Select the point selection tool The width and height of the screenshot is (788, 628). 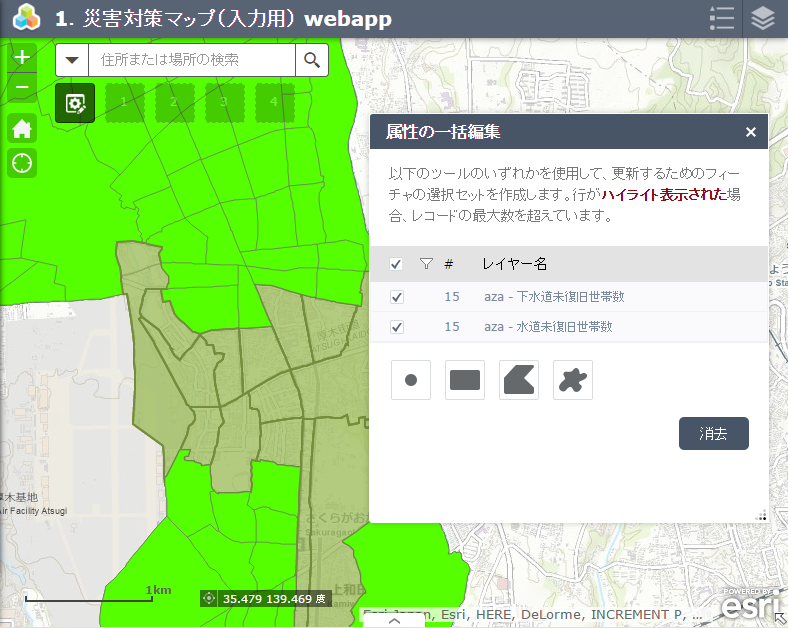(x=411, y=380)
